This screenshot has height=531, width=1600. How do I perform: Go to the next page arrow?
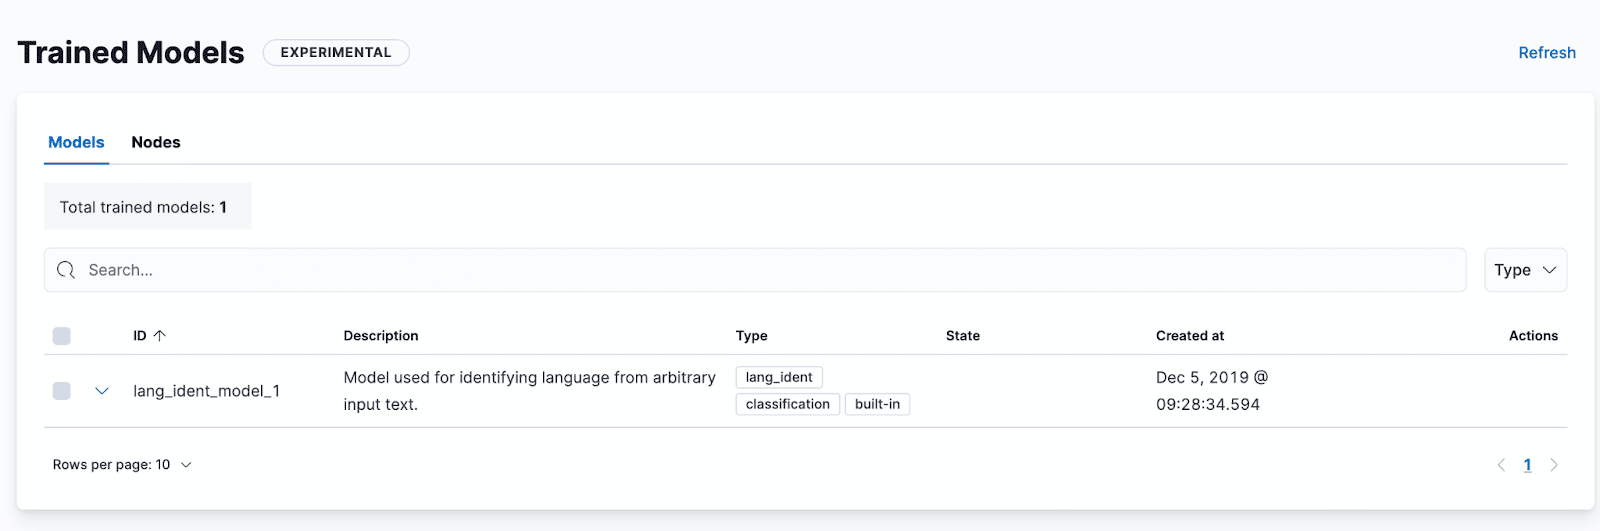click(1554, 465)
